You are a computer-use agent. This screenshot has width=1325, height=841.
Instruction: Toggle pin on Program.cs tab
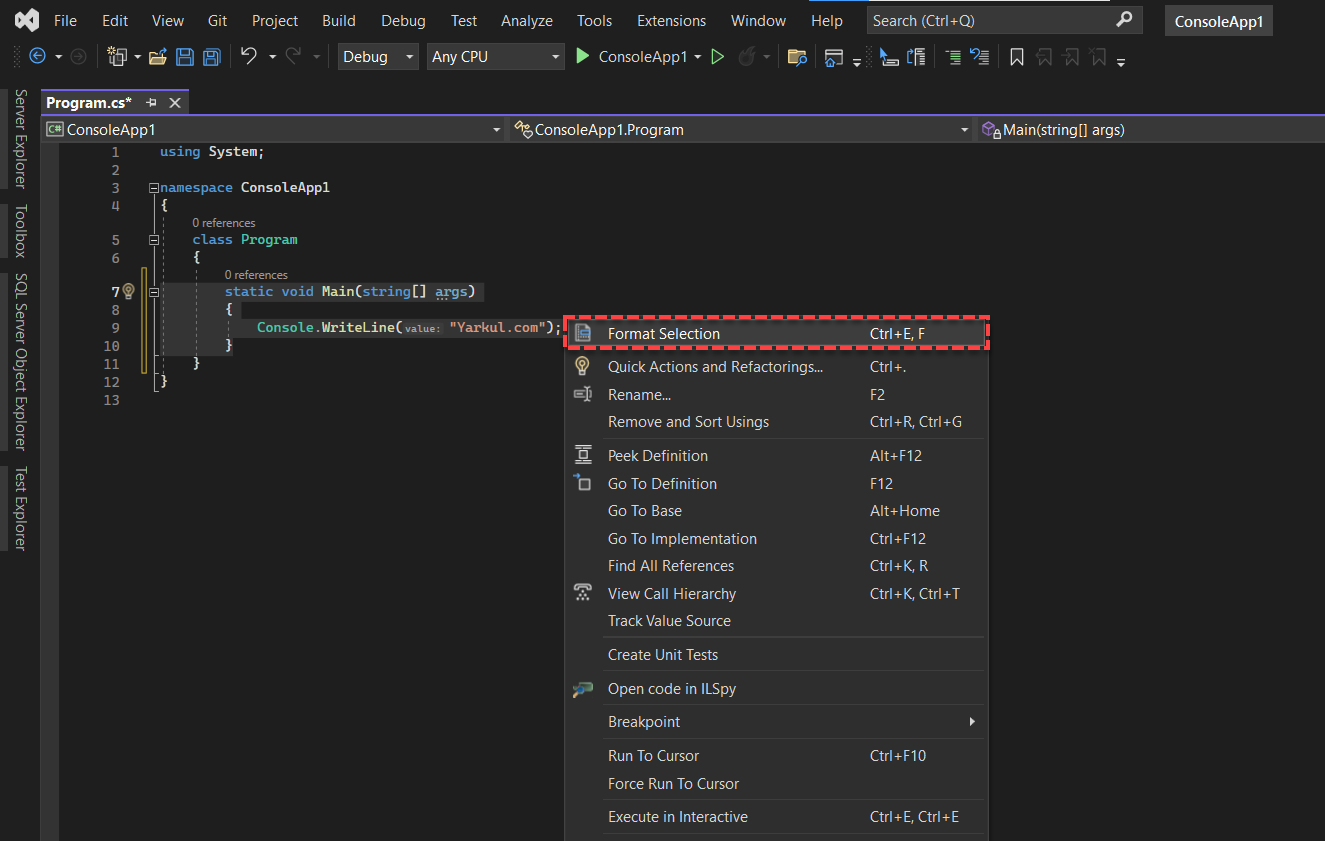(152, 103)
